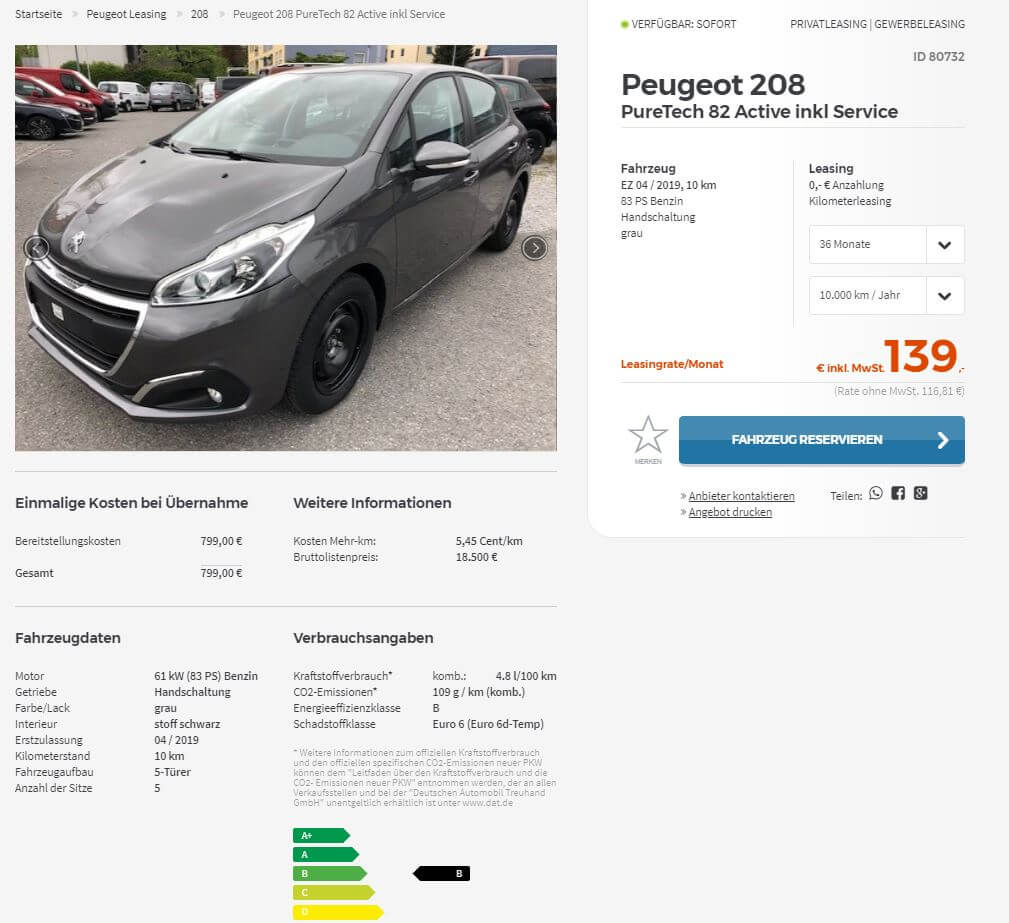Show the next car photo
This screenshot has height=923, width=1009.
point(535,248)
